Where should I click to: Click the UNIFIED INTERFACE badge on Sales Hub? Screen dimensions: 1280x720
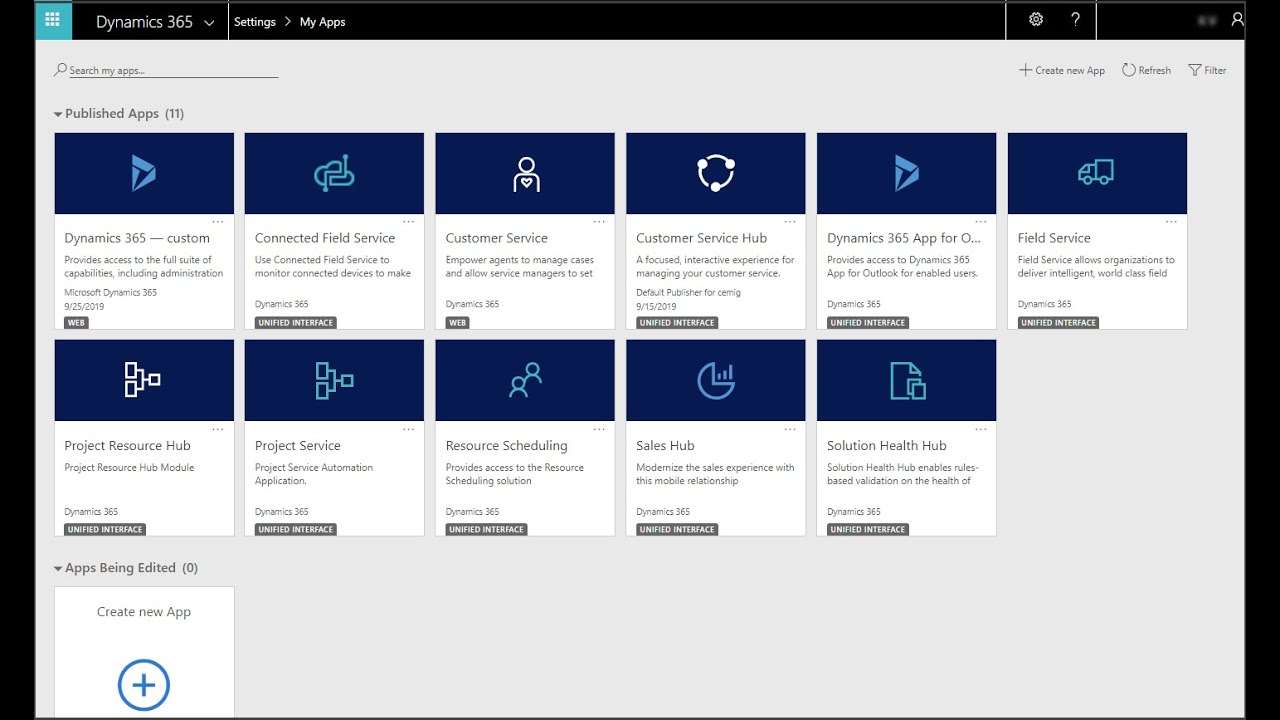pyautogui.click(x=677, y=530)
